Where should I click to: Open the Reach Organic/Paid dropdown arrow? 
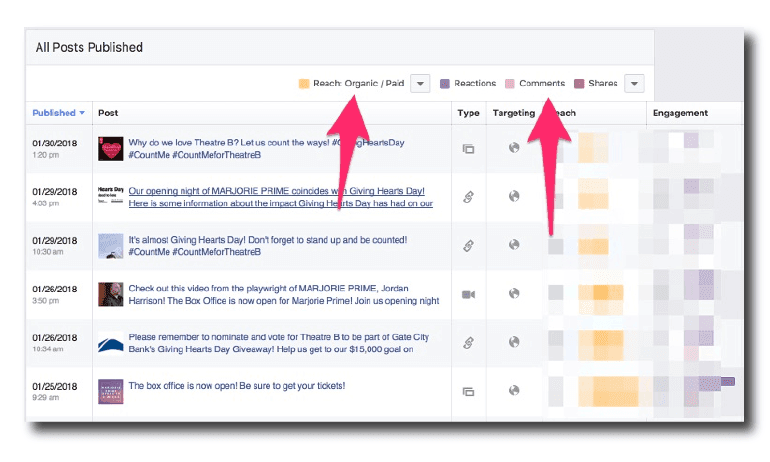[x=420, y=83]
